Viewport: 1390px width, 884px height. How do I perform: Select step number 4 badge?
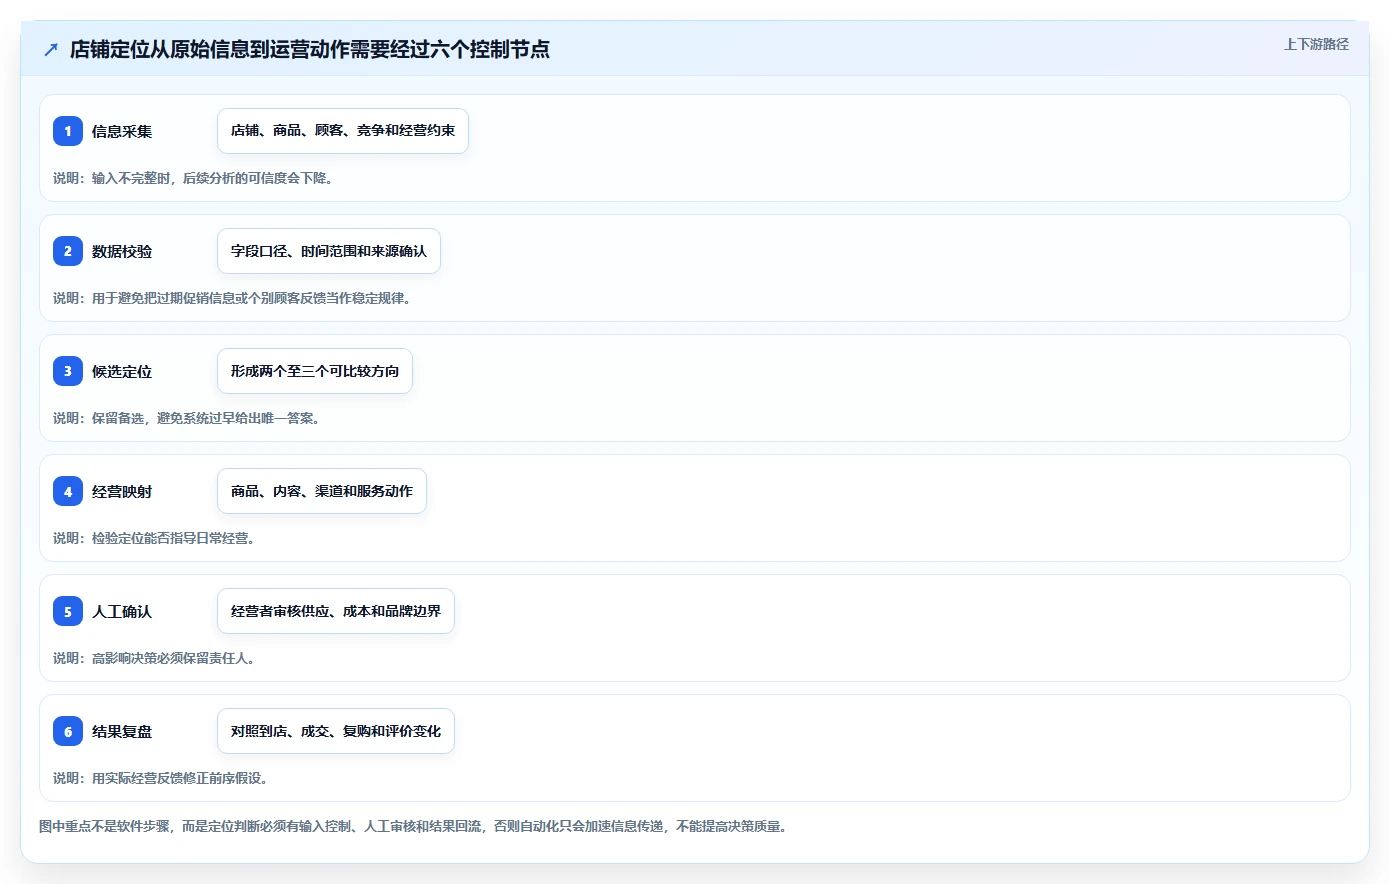tap(68, 491)
